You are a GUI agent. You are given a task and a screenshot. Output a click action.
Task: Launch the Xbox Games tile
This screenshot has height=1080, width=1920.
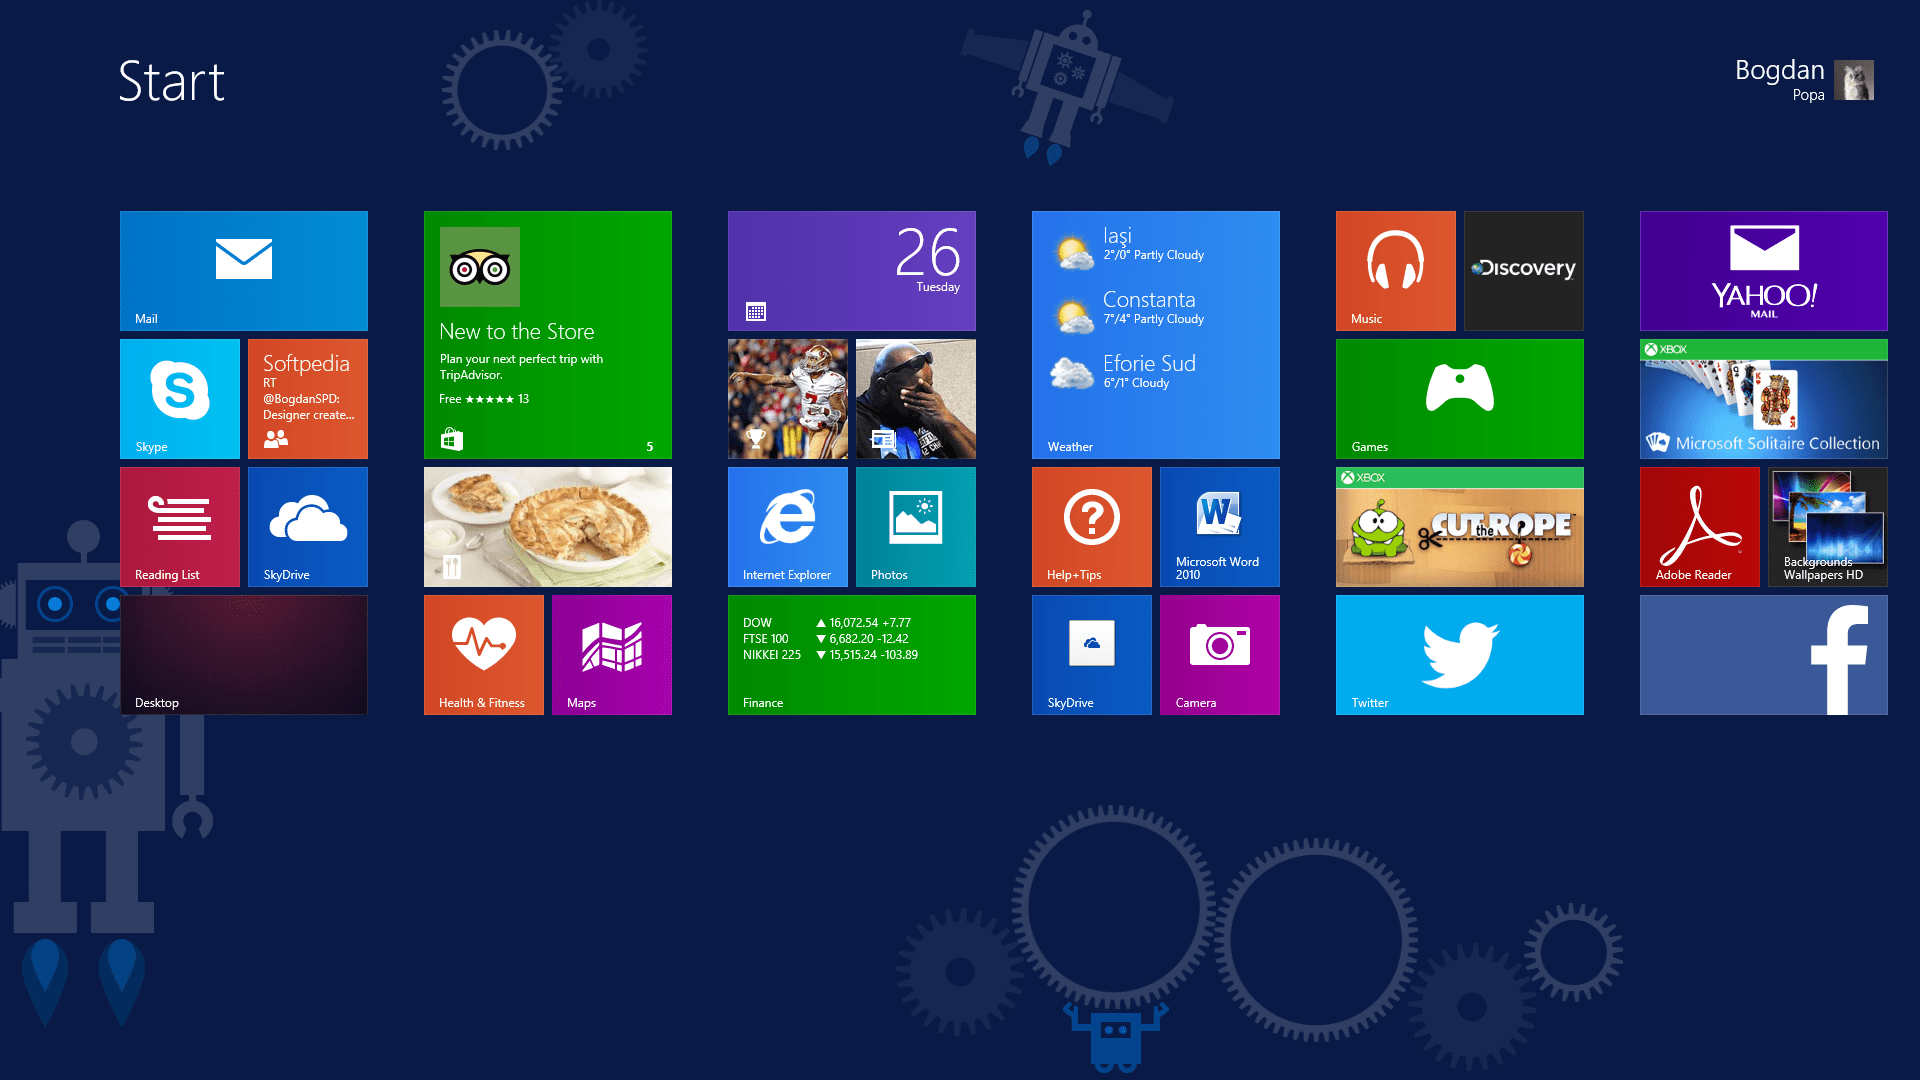(1460, 398)
